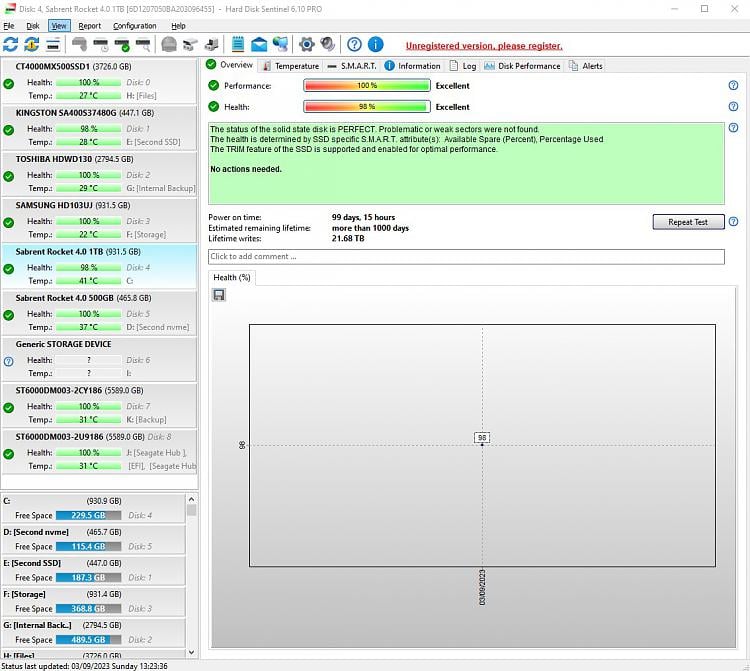Open the Configuration menu
Image resolution: width=750 pixels, height=671 pixels.
(x=134, y=26)
